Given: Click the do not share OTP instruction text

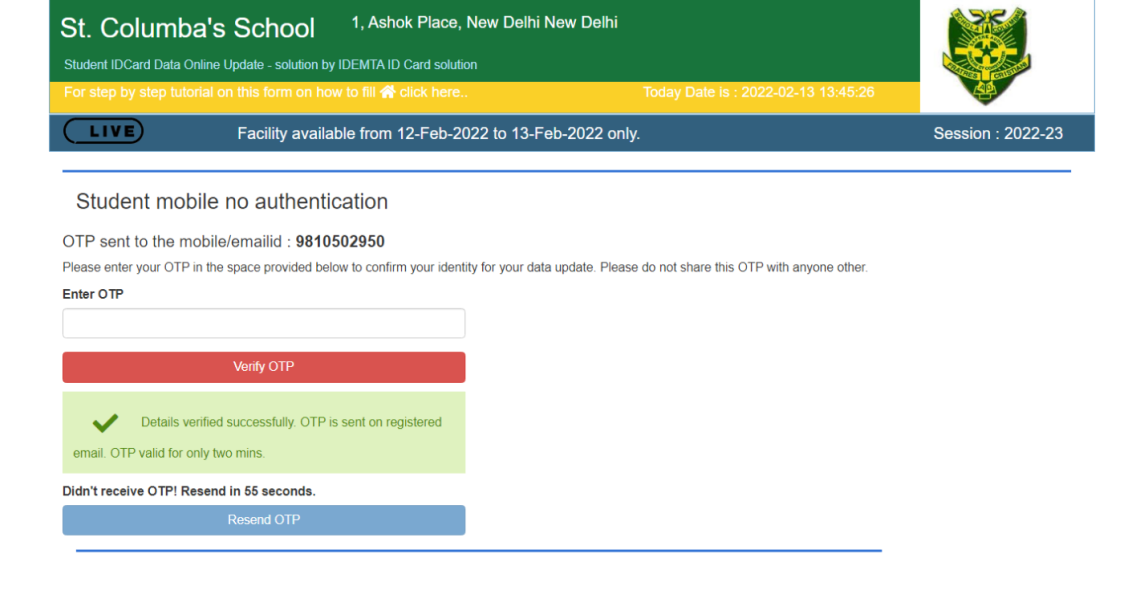Looking at the screenshot, I should pos(465,268).
